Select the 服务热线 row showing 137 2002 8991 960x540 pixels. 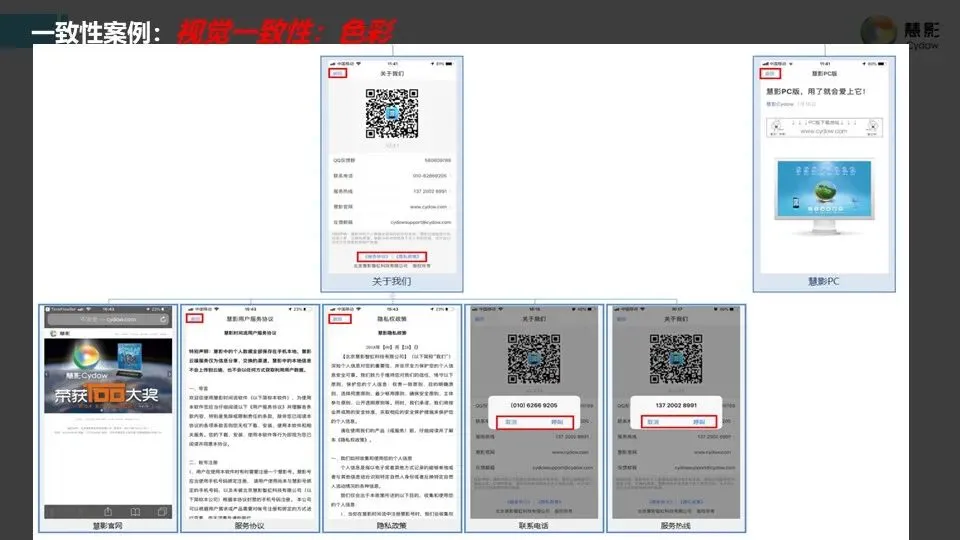(392, 191)
